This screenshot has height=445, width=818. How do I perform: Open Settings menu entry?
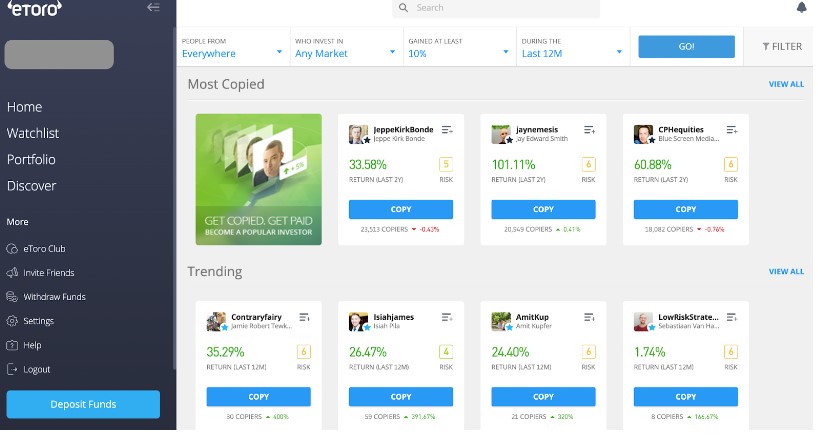pyautogui.click(x=38, y=321)
